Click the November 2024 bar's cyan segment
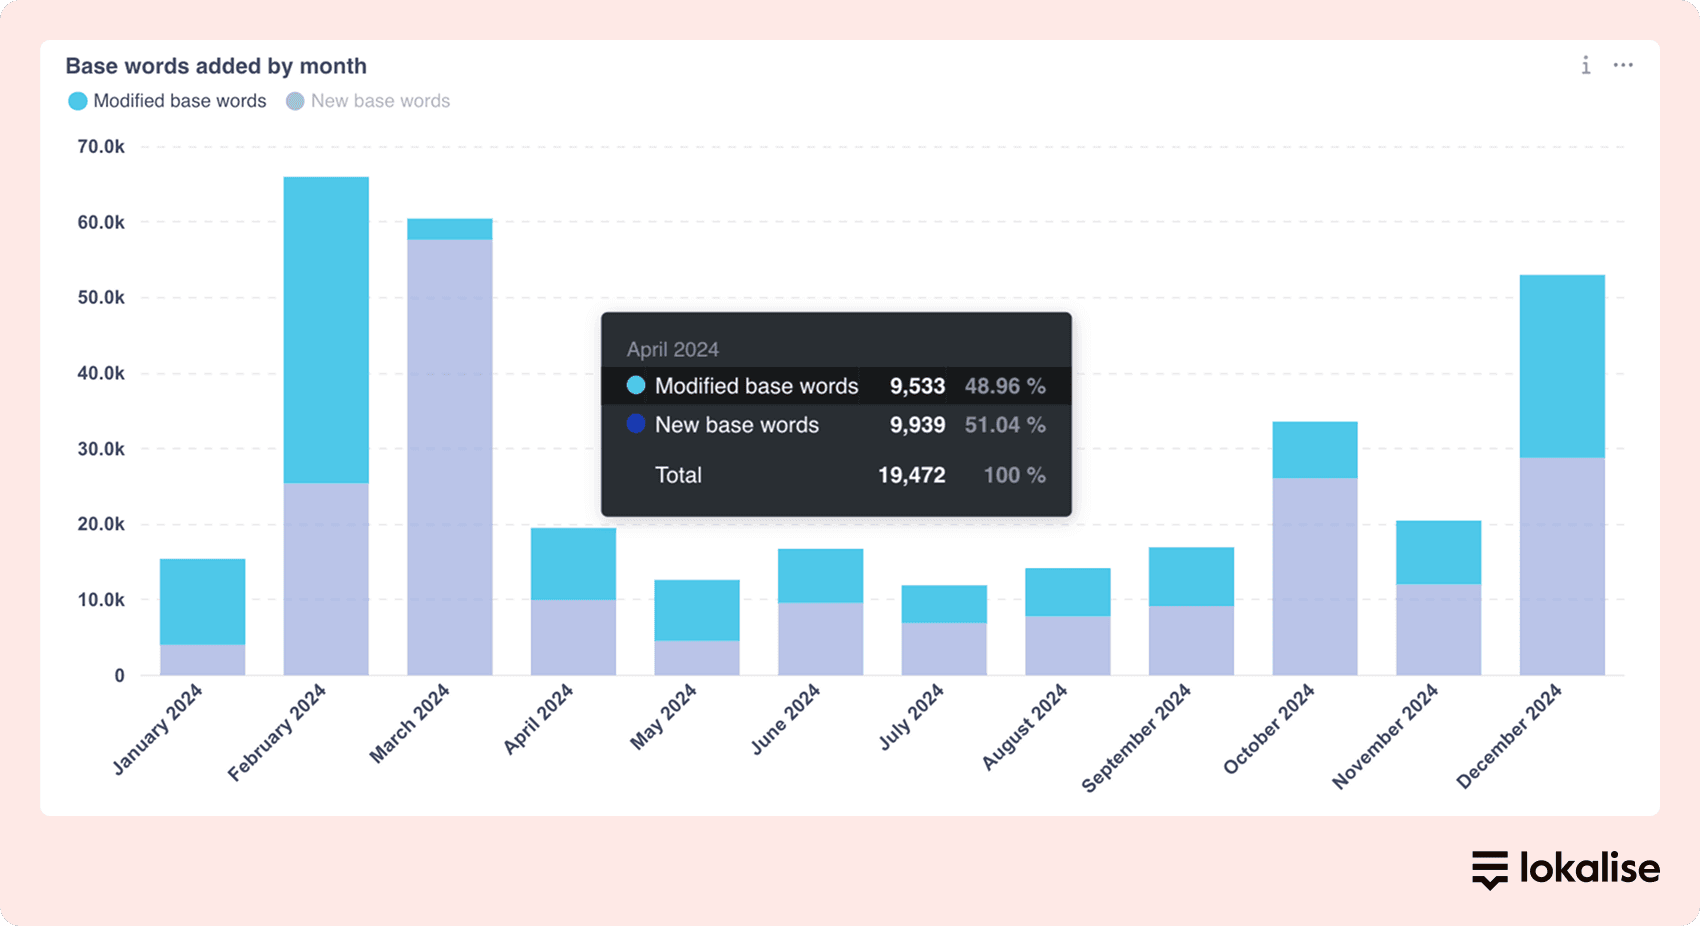Screen dimensions: 1700x926 1438,552
